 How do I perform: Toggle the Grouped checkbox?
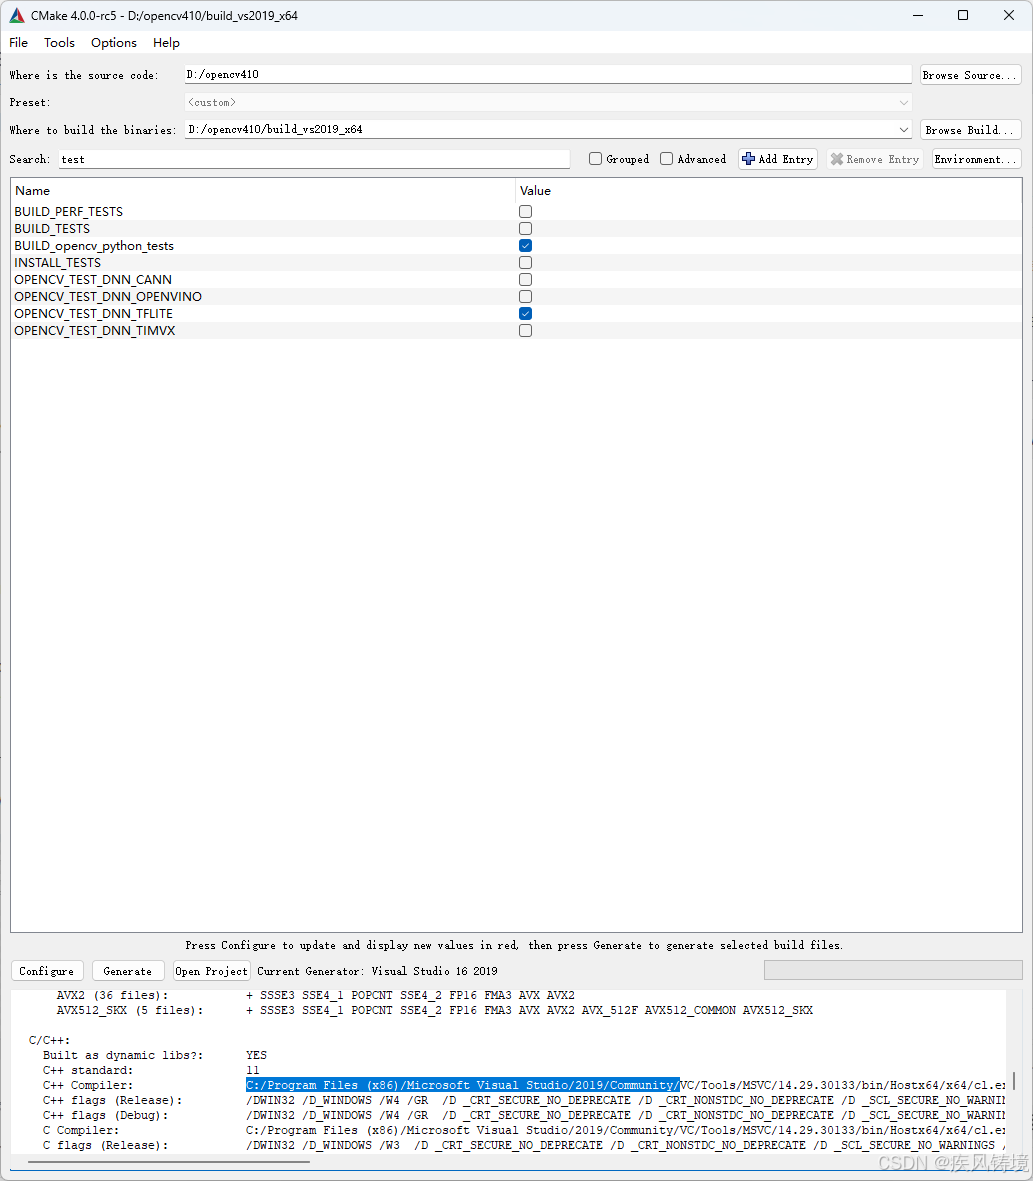[x=596, y=159]
